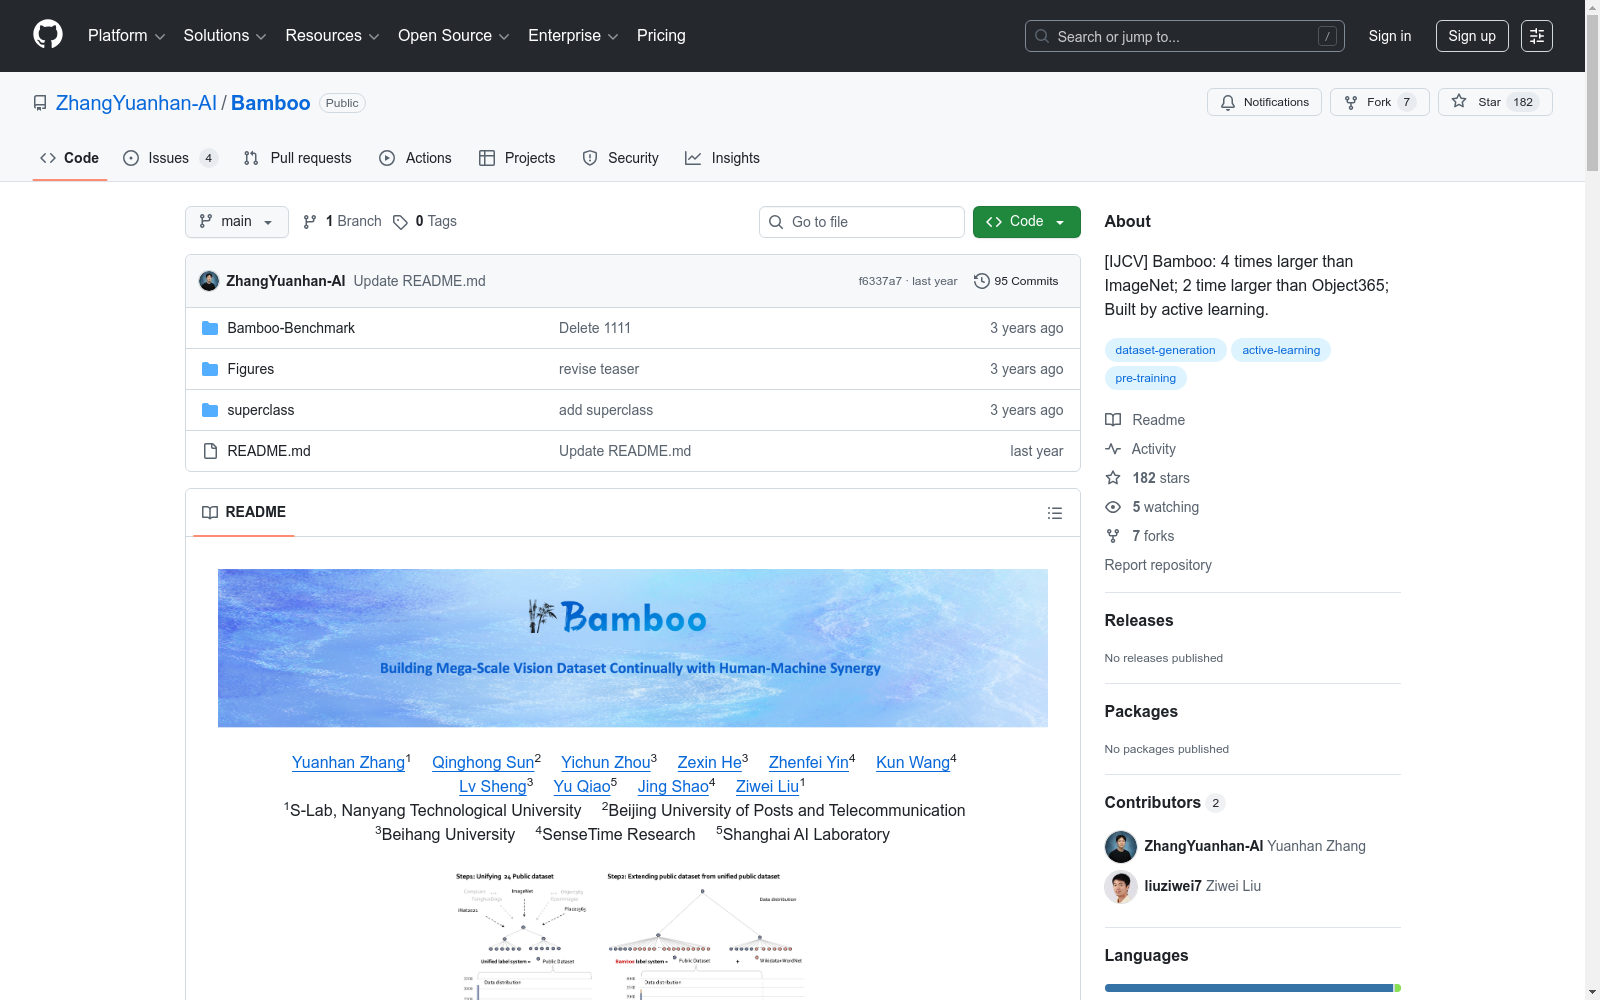This screenshot has height=1000, width=1600.
Task: Open the Security tab
Action: coord(621,158)
